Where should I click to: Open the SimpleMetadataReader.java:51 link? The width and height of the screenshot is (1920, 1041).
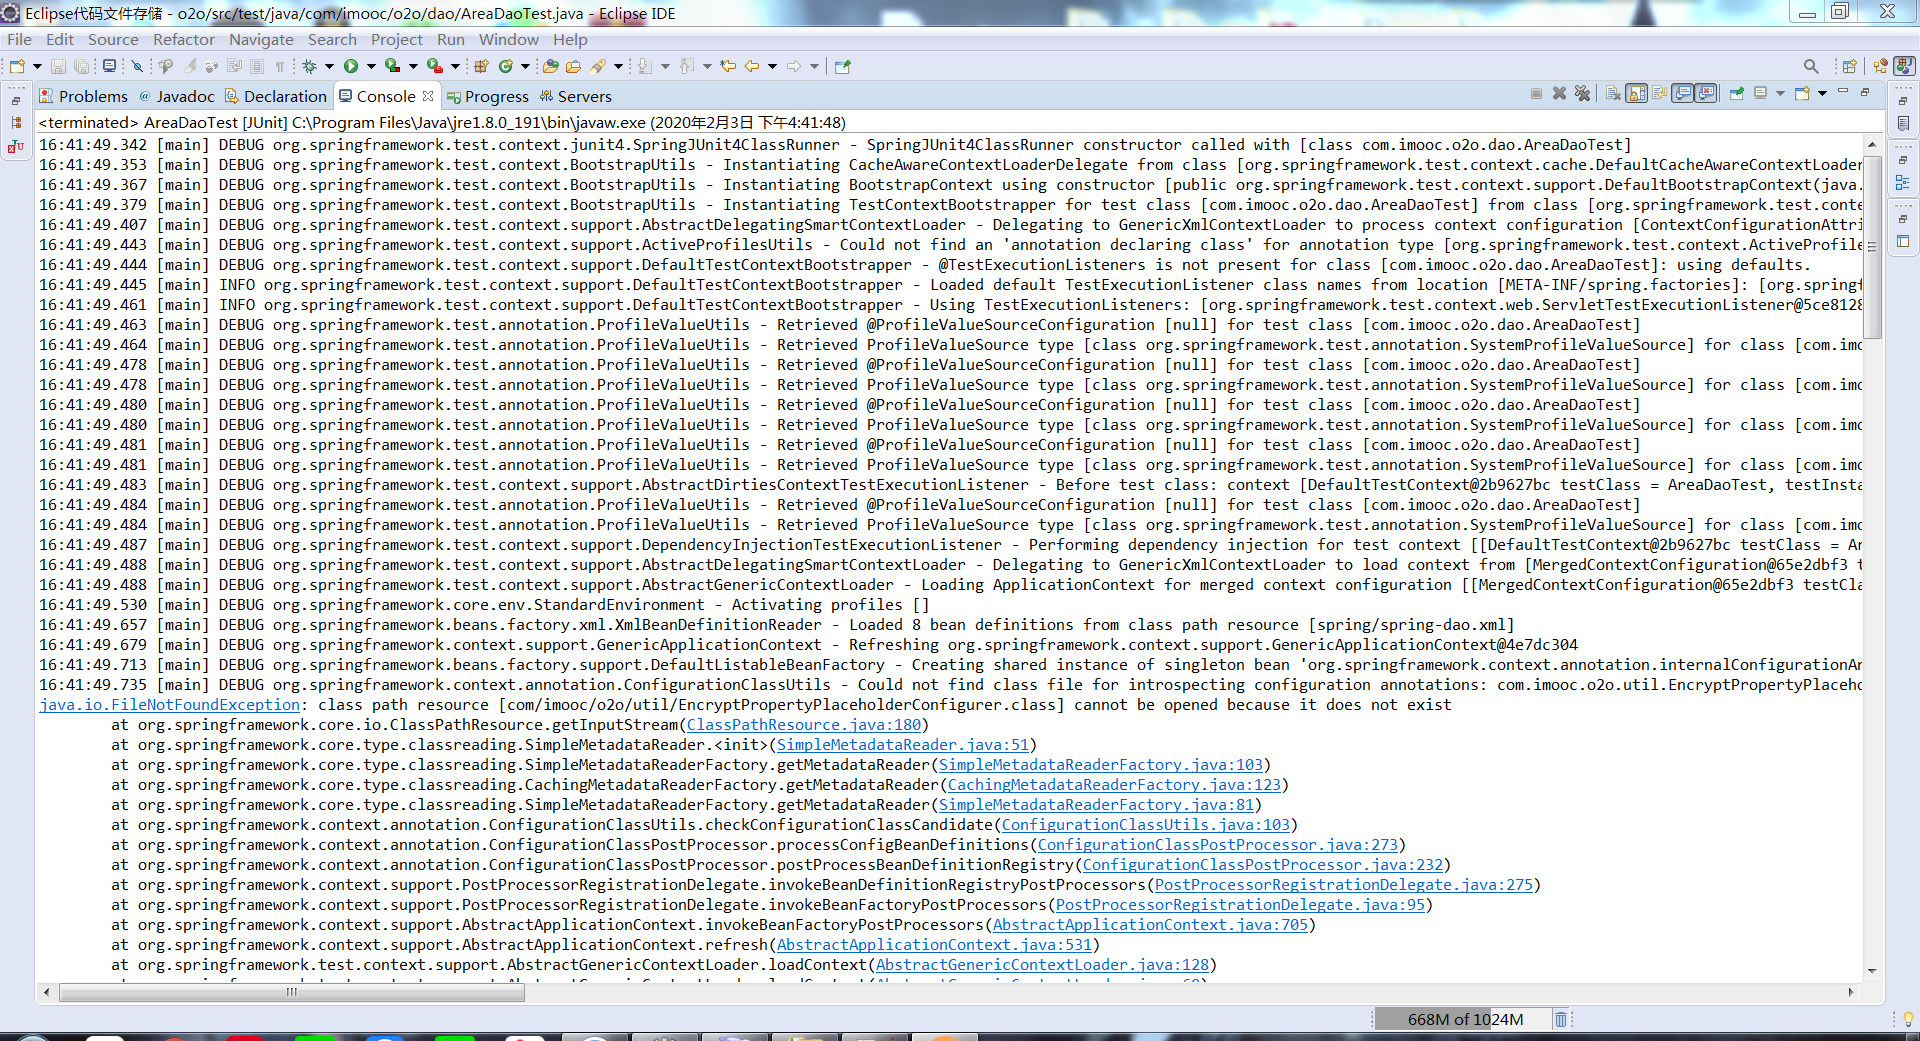click(902, 745)
